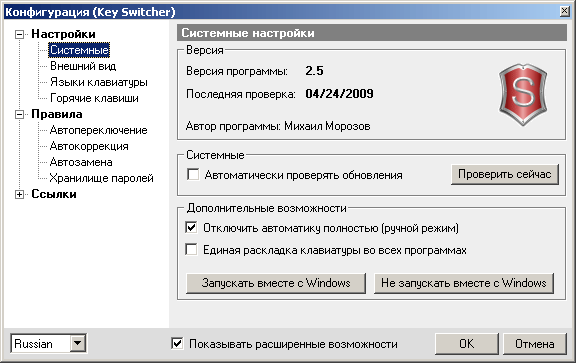
Task: Open Хранилище паролей item
Action: [x=101, y=178]
